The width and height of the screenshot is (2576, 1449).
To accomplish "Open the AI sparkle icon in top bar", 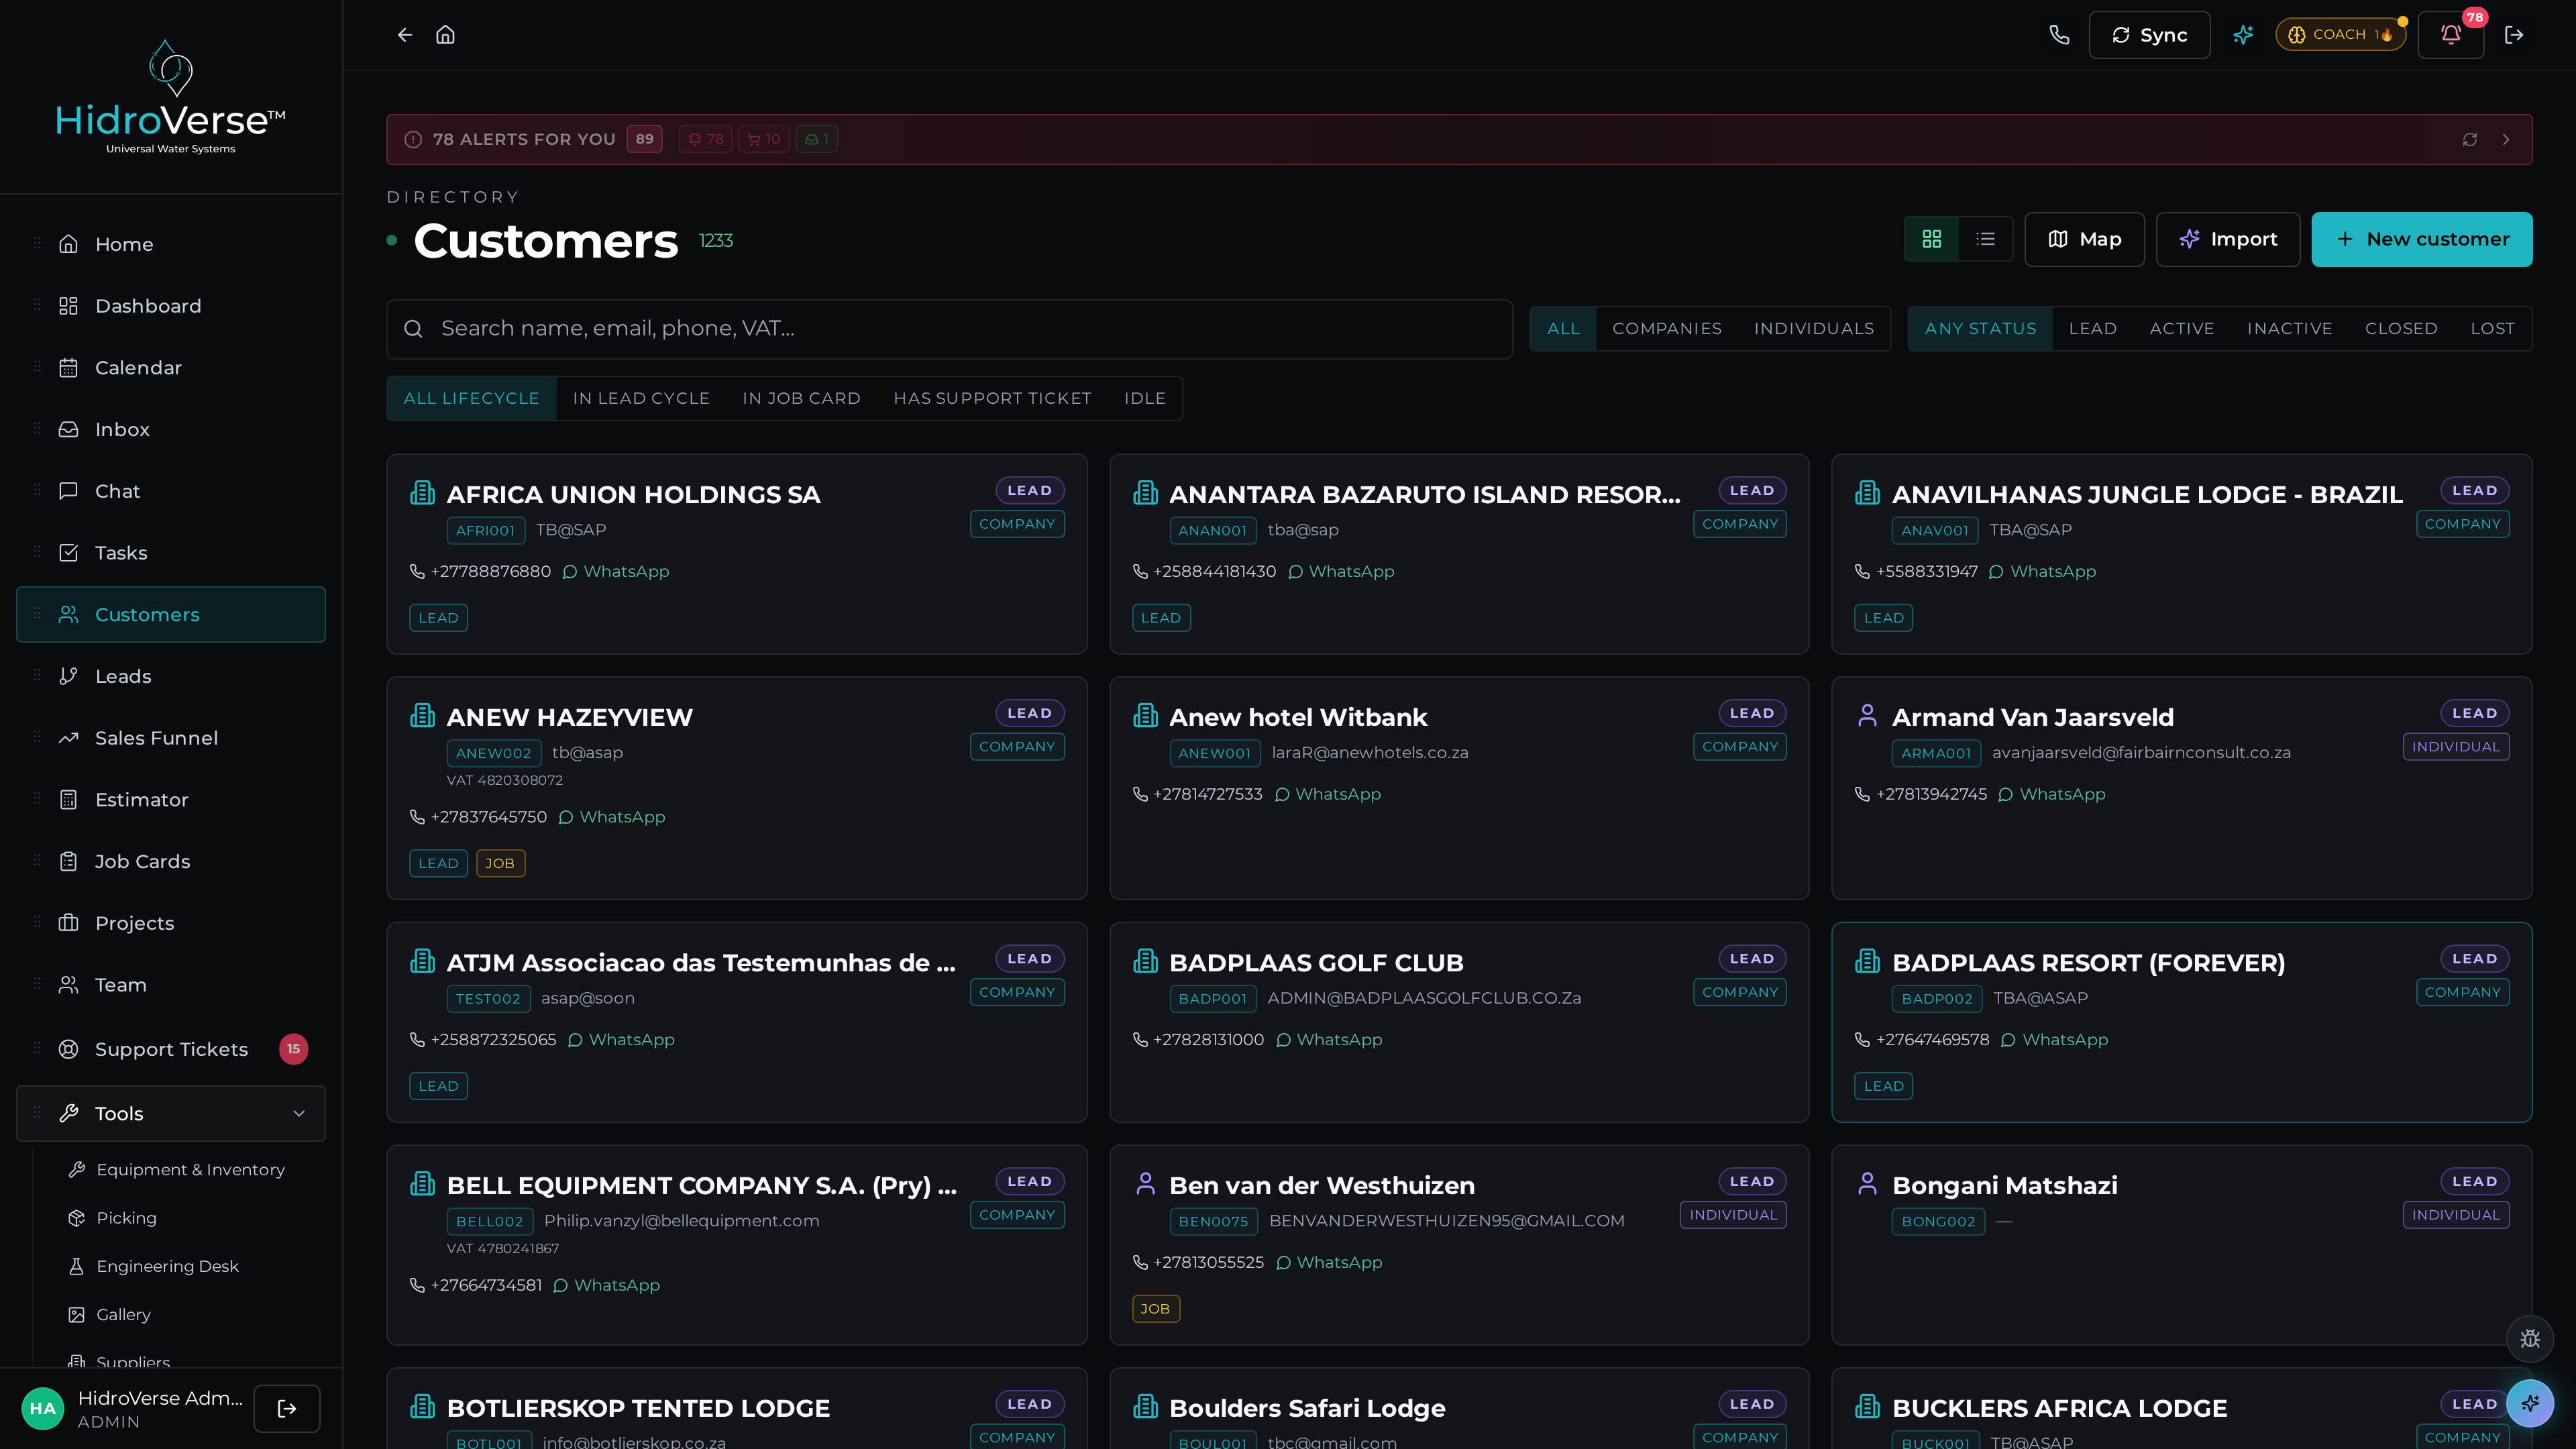I will [x=2244, y=35].
